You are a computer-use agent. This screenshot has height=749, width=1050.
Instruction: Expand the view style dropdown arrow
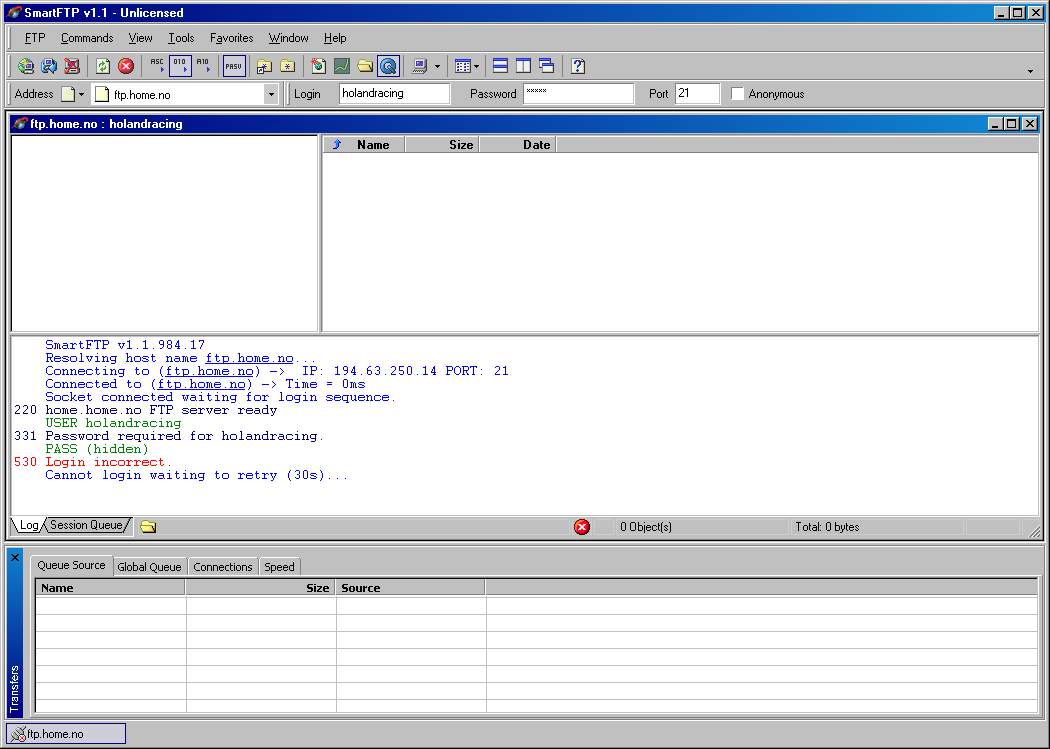pyautogui.click(x=476, y=67)
